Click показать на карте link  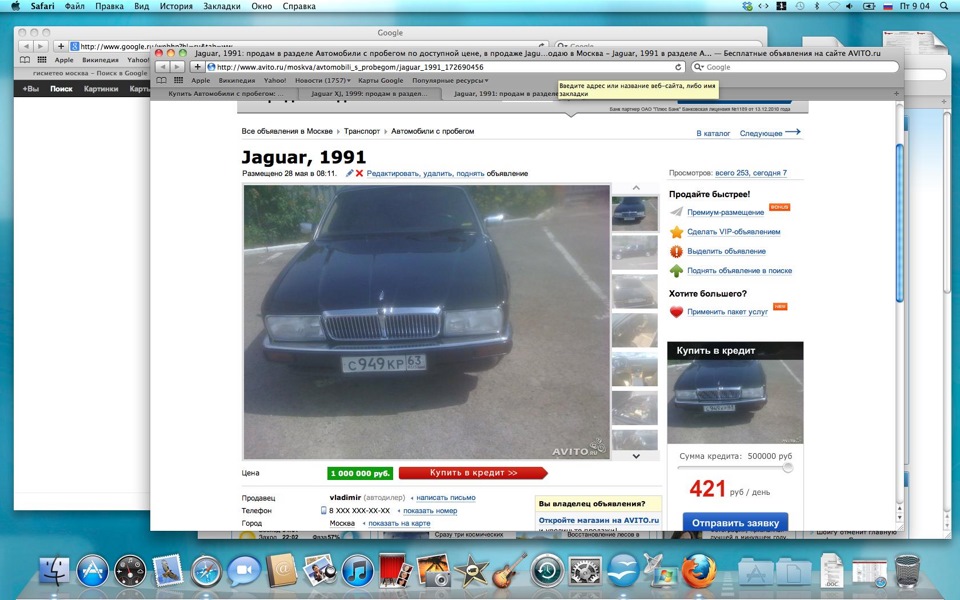pos(399,523)
